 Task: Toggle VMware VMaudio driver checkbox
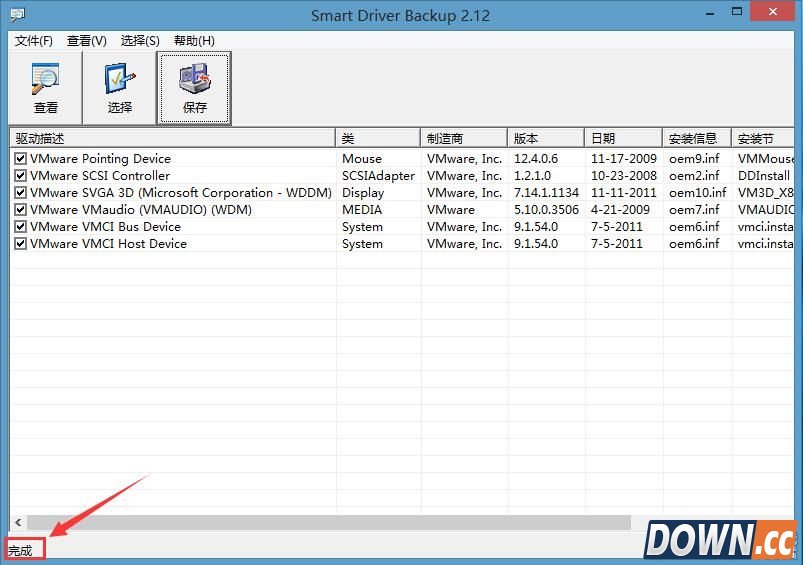coord(20,210)
